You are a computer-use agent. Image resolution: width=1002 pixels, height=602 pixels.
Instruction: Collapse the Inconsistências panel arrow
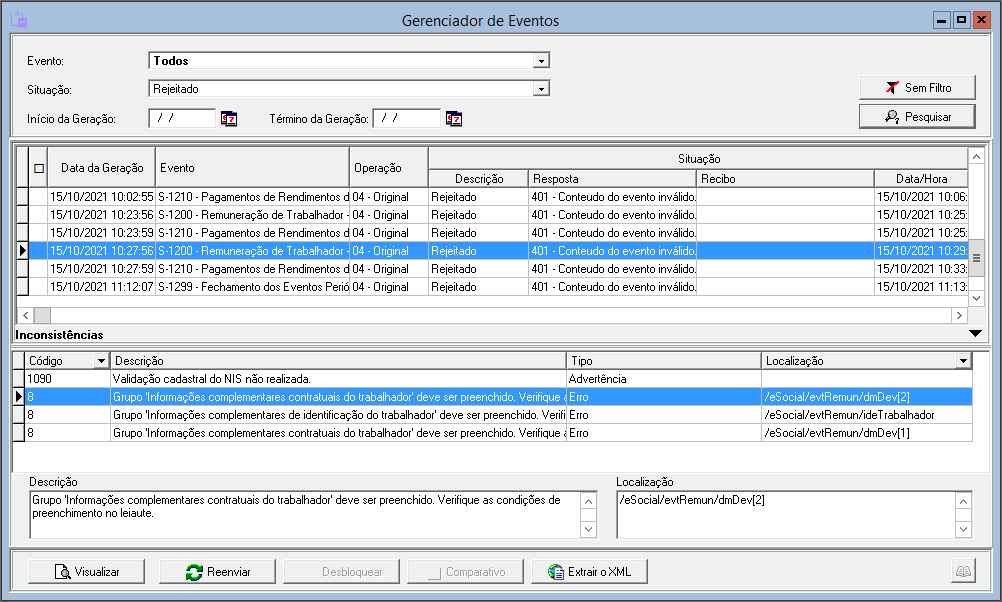coord(976,334)
